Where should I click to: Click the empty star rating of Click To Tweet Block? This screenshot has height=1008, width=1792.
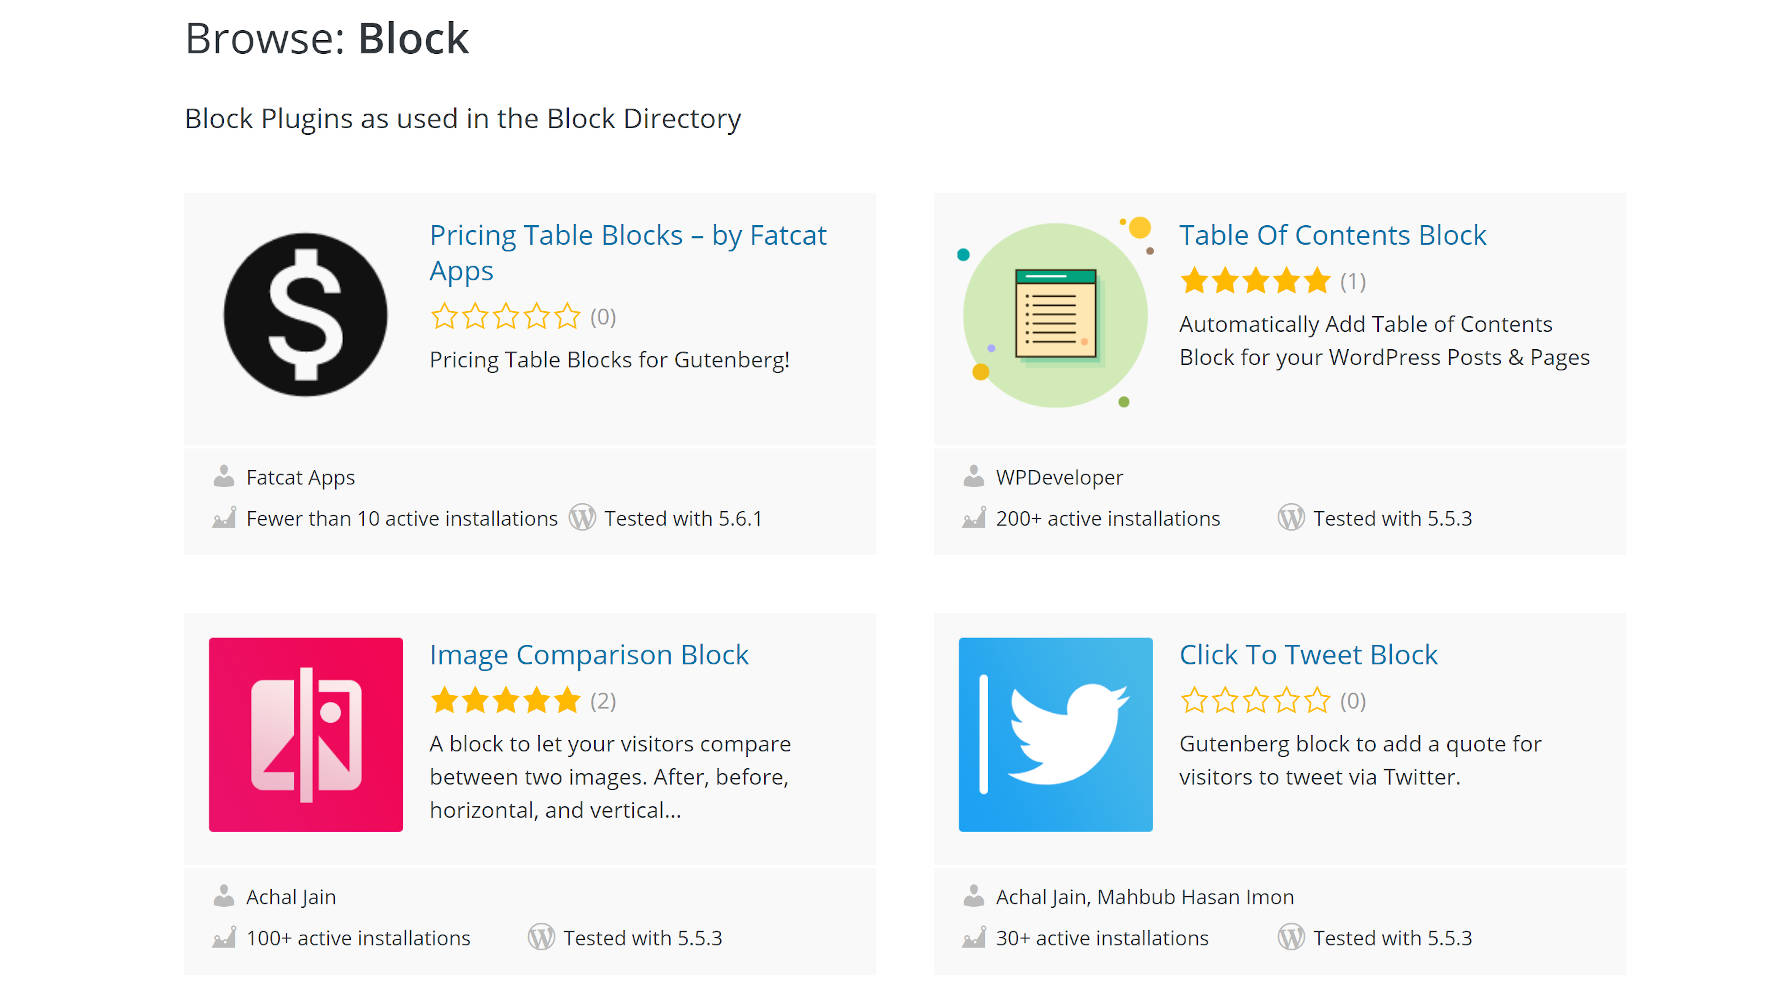pos(1256,700)
